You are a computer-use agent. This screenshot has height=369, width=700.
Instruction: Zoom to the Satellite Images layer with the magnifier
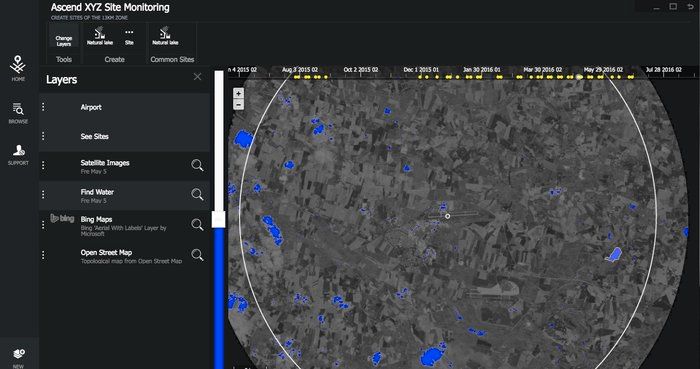point(197,166)
